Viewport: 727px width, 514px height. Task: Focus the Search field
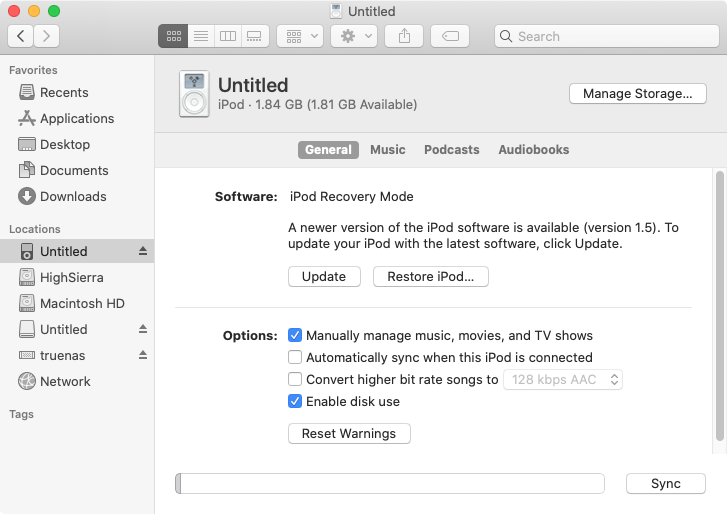(607, 36)
